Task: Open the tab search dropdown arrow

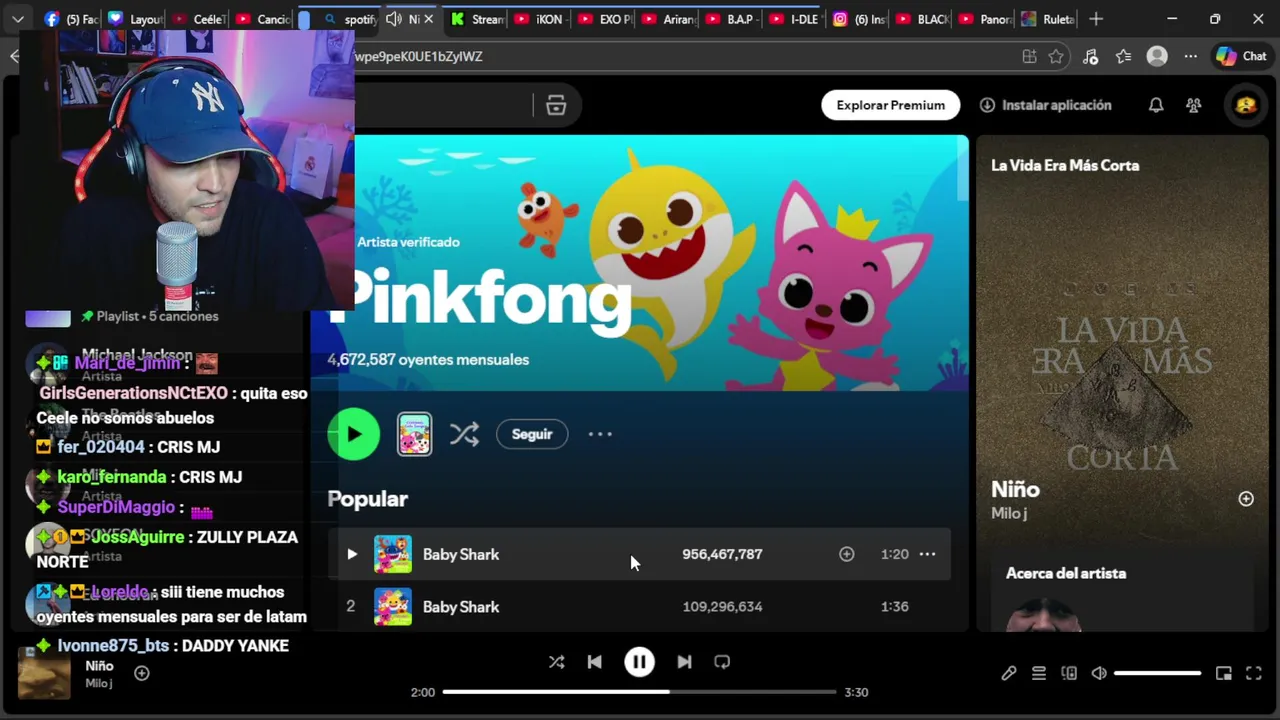Action: click(x=18, y=19)
